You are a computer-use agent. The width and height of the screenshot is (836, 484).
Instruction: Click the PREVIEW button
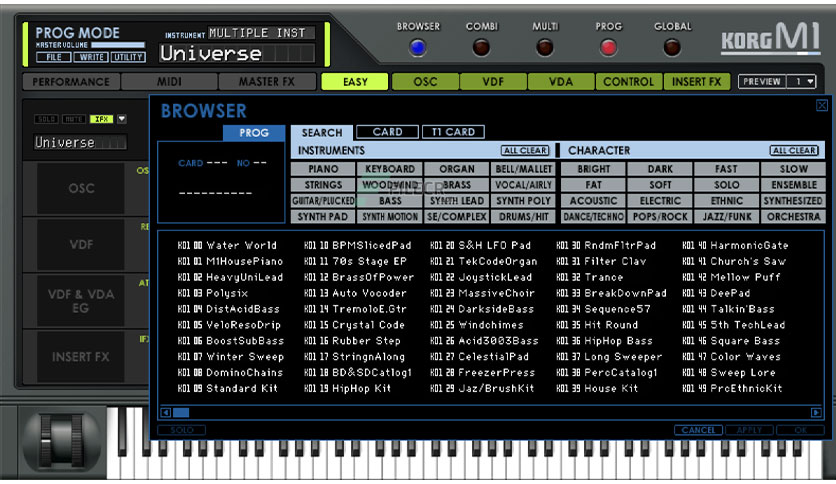coord(762,82)
